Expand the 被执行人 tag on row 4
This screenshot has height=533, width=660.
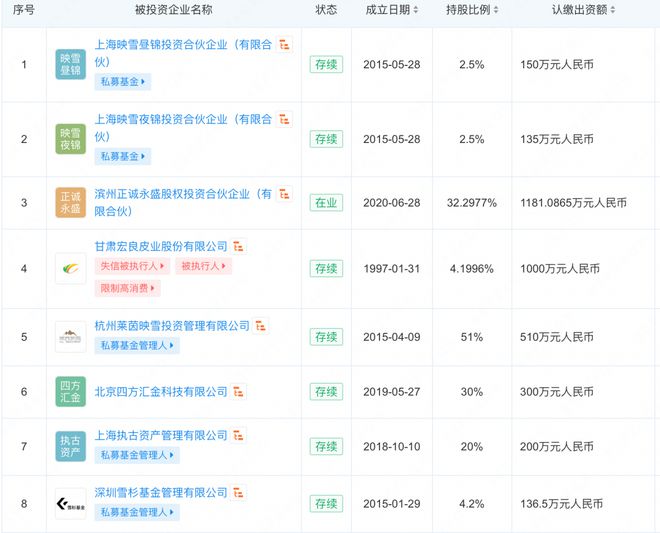coord(202,267)
